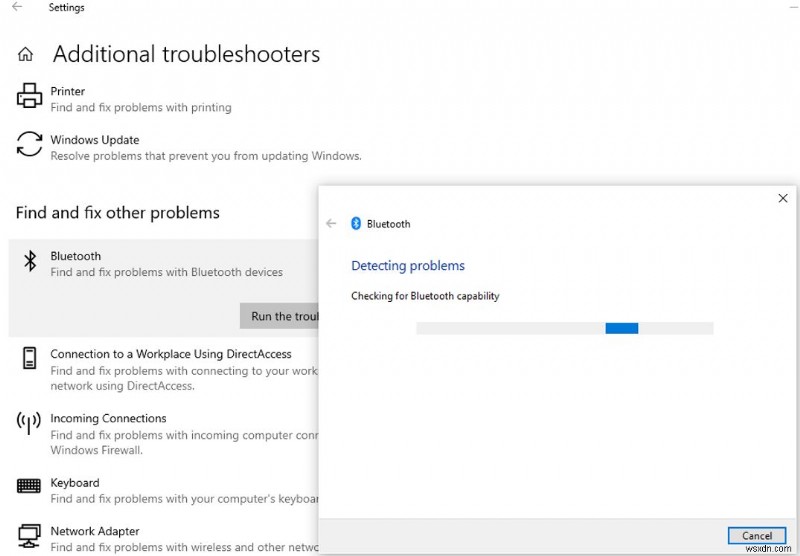Click the Settings window title text
Viewport: 800px width, 556px height.
click(x=66, y=8)
